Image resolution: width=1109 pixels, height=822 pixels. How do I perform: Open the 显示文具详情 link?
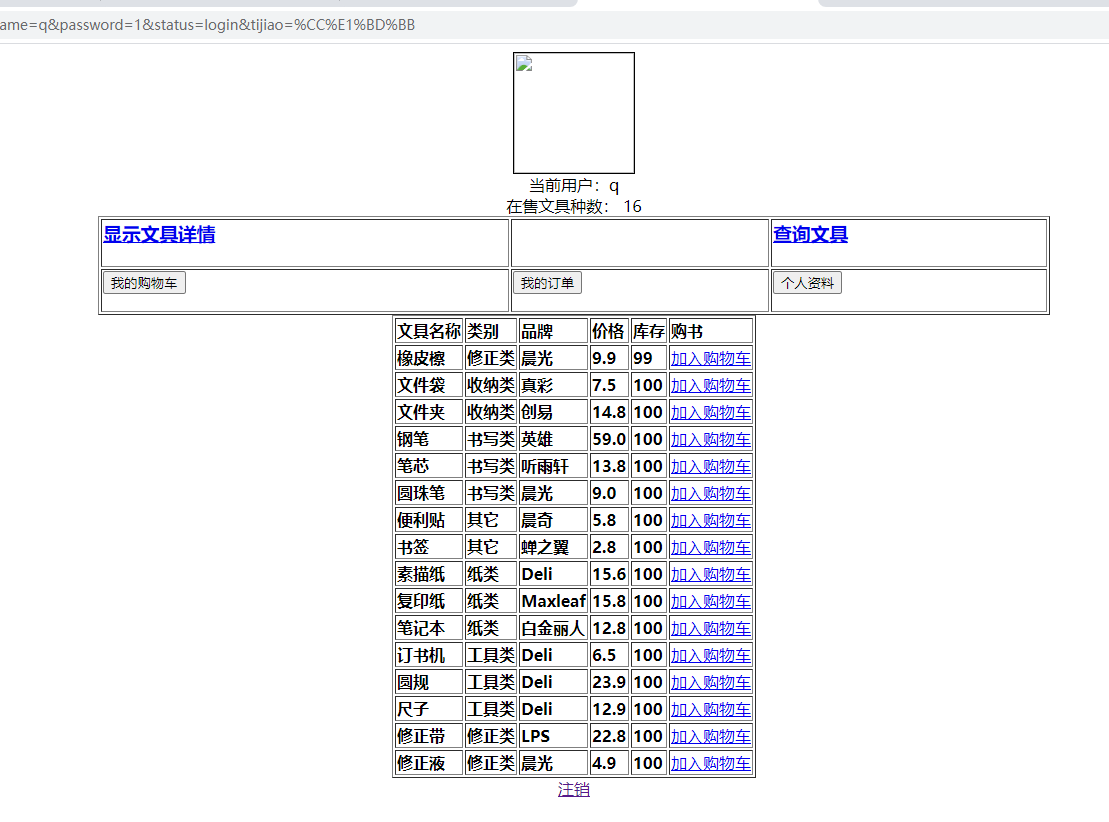(159, 235)
